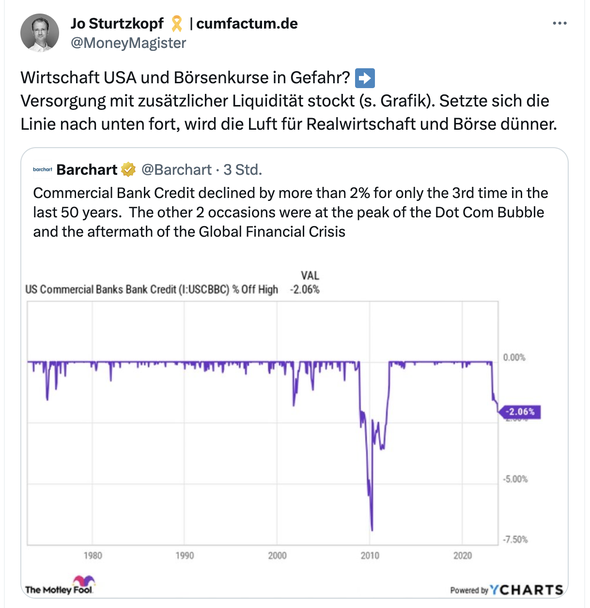Click the Jo Sturtzkopf display name
The height and width of the screenshot is (608, 590).
point(117,24)
